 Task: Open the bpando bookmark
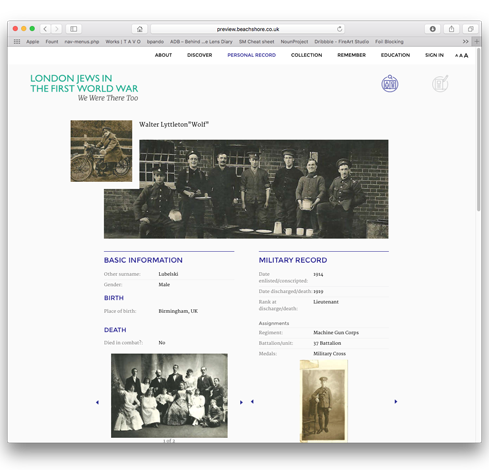pos(155,42)
